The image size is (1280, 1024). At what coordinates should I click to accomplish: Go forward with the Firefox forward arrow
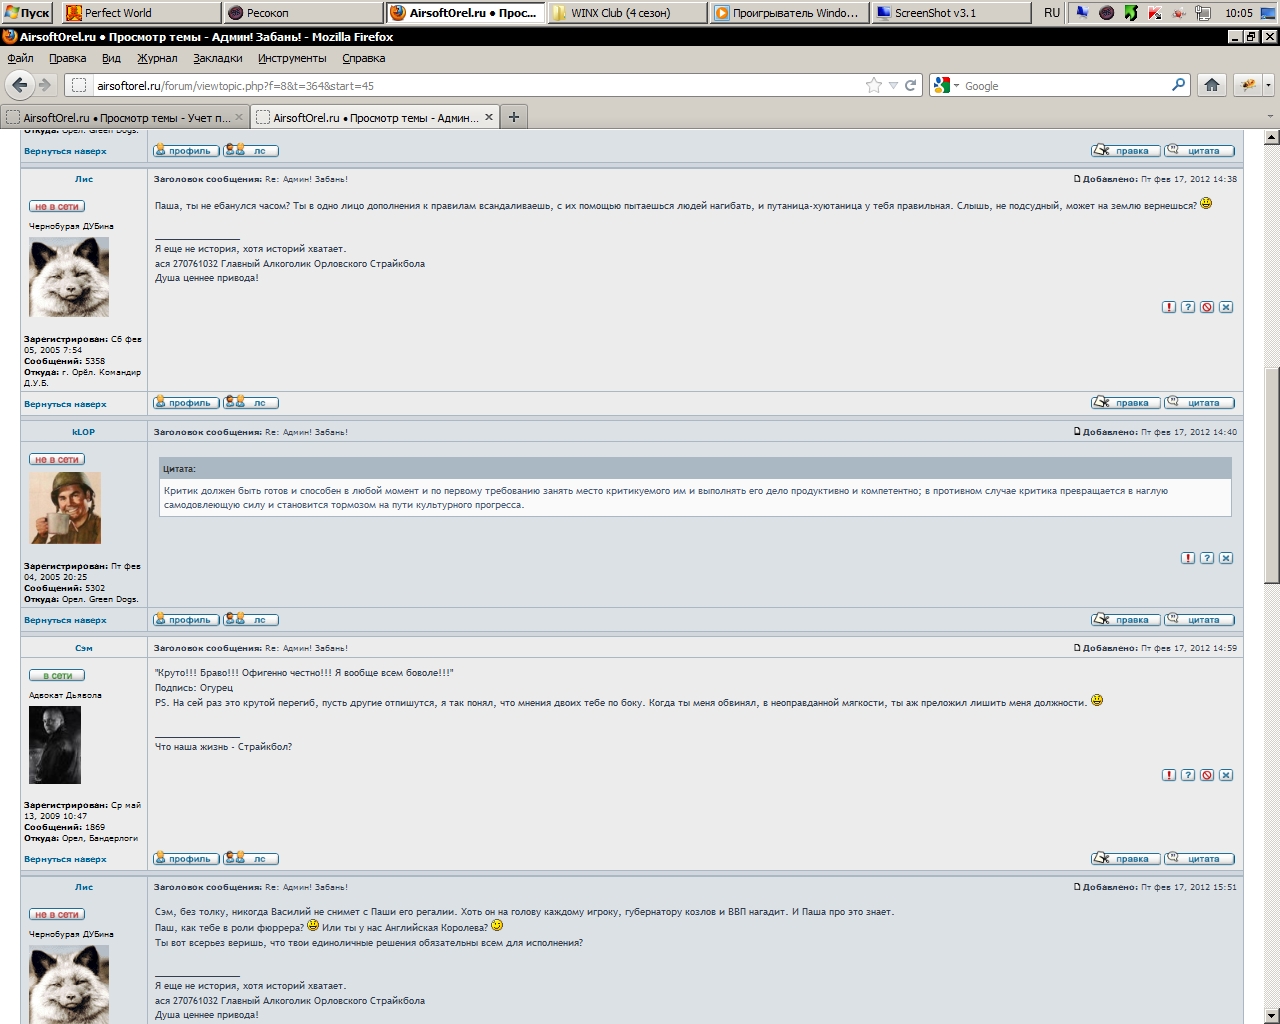point(45,85)
